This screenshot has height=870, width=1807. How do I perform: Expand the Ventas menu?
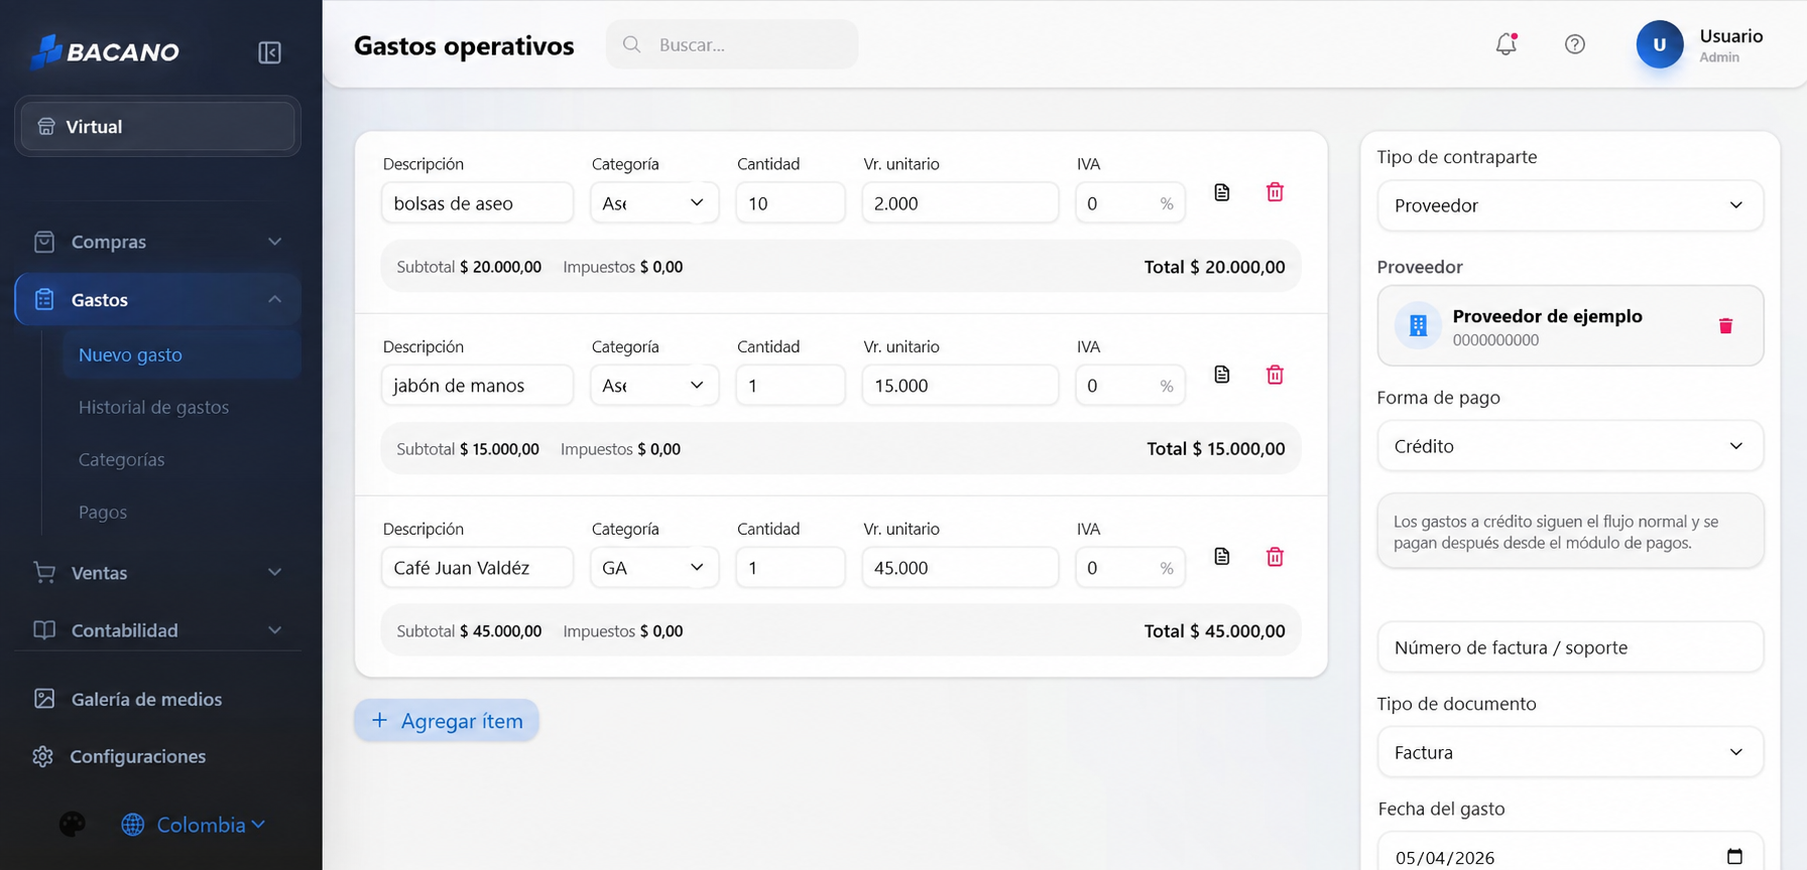pos(157,573)
